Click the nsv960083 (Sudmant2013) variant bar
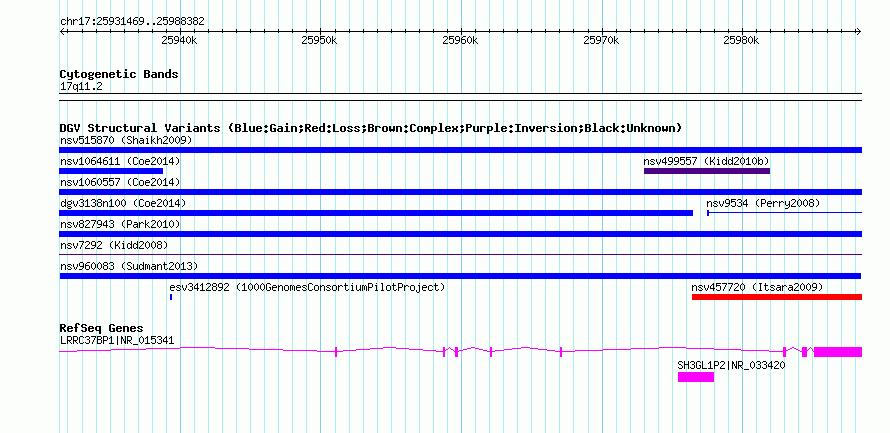 [460, 276]
